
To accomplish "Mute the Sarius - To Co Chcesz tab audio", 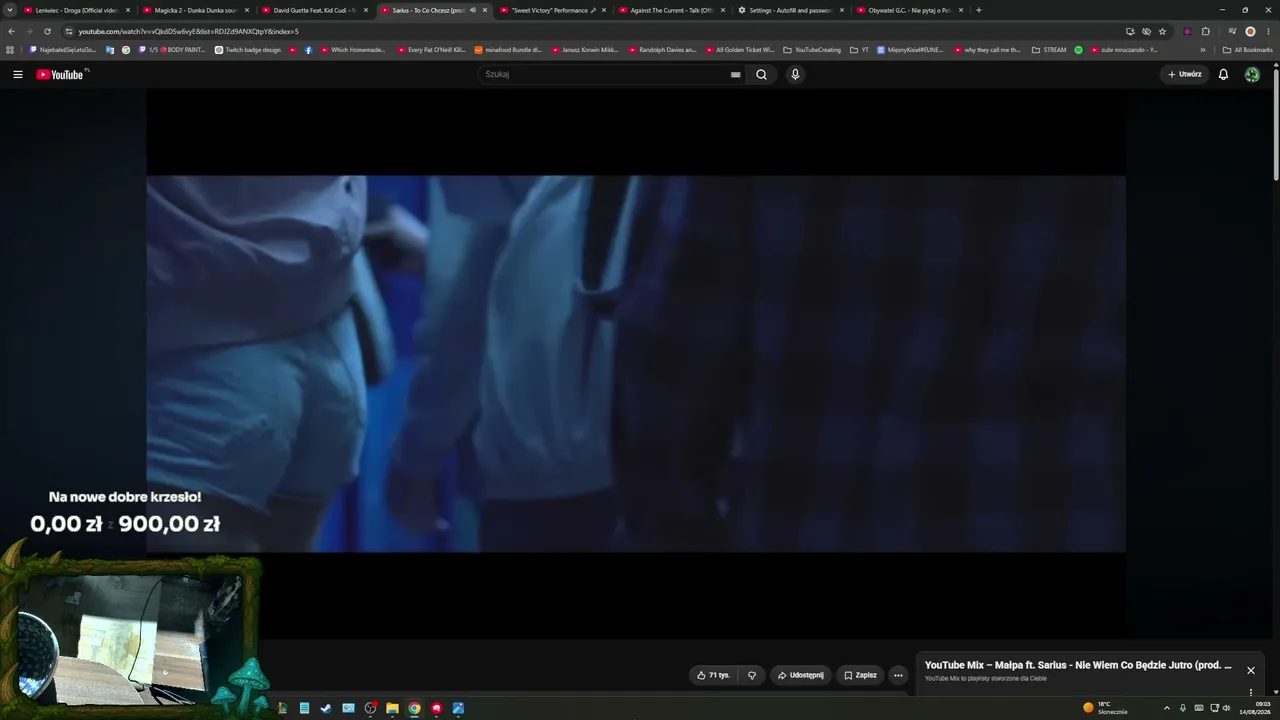I will coord(473,10).
